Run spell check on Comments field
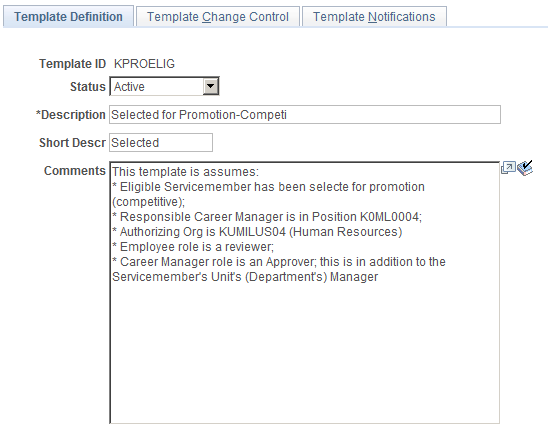 point(525,168)
